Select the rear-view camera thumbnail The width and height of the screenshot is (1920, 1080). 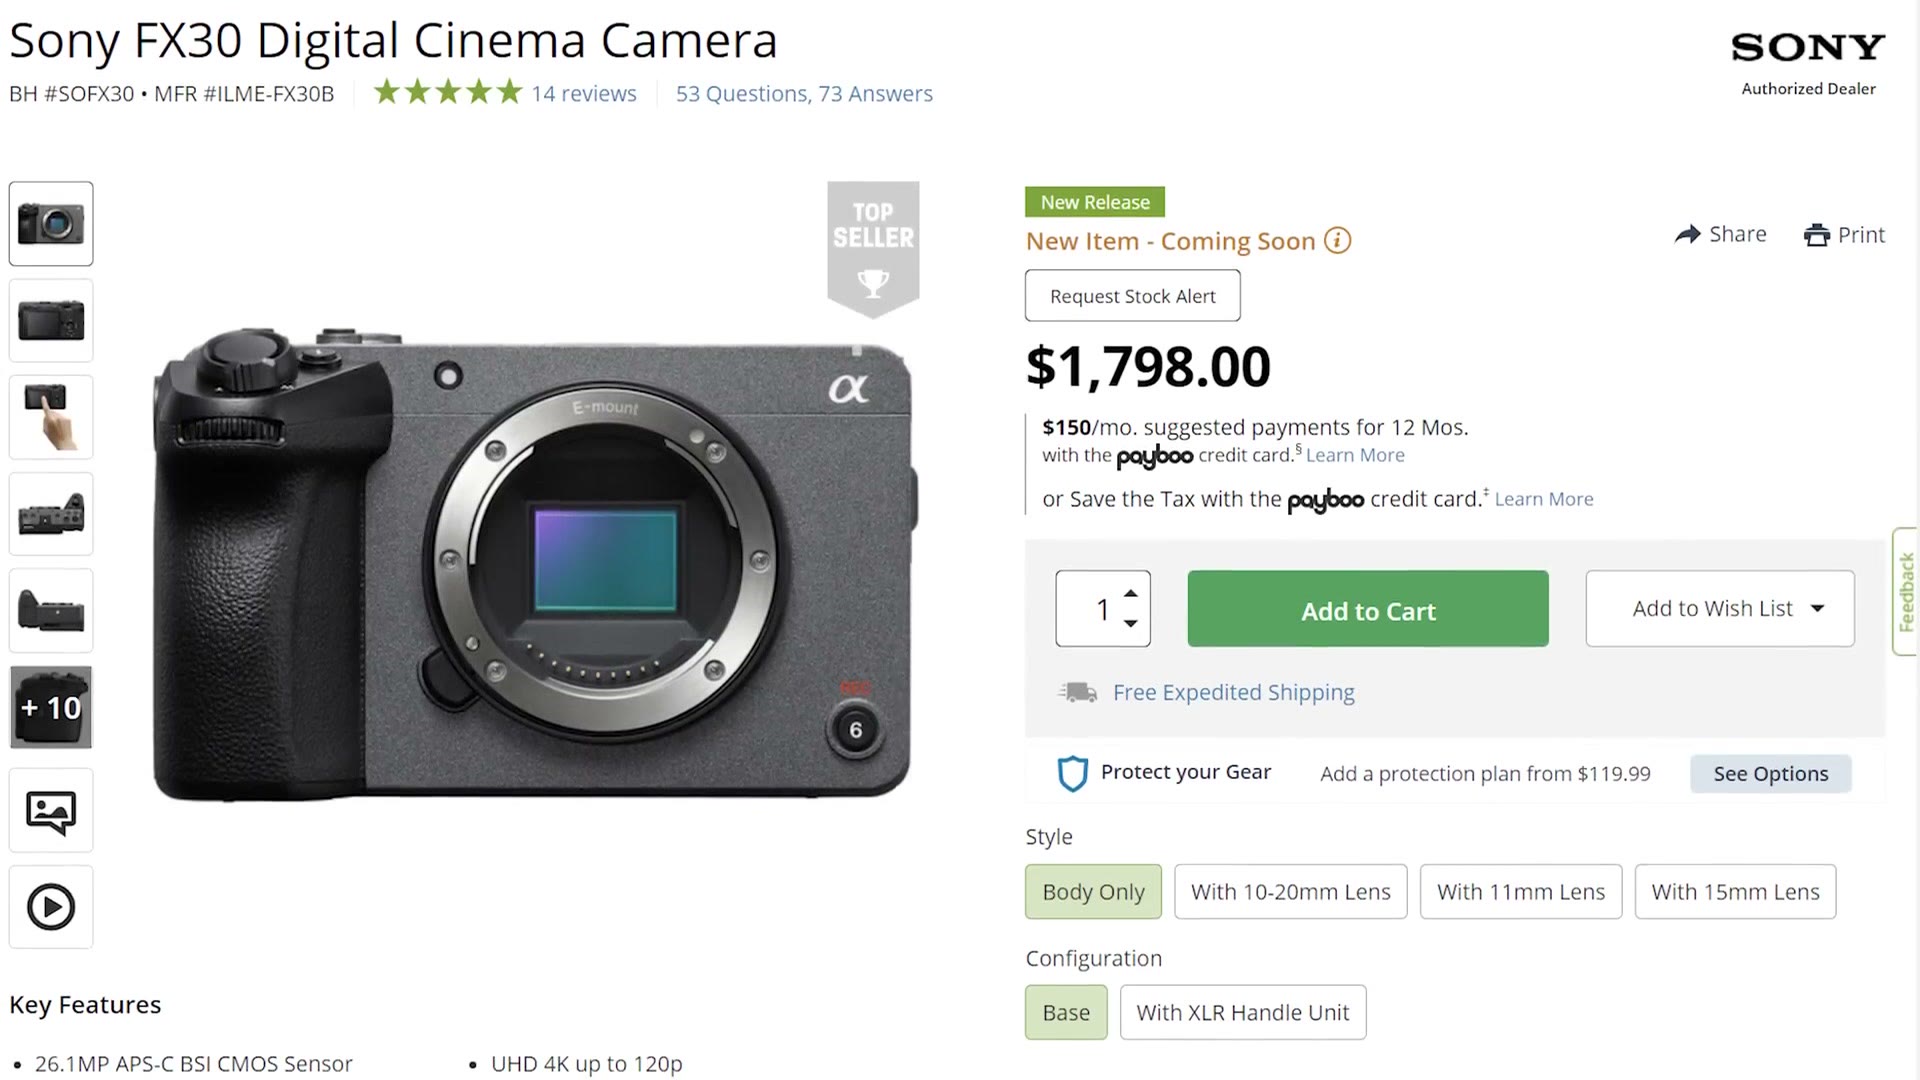51,321
